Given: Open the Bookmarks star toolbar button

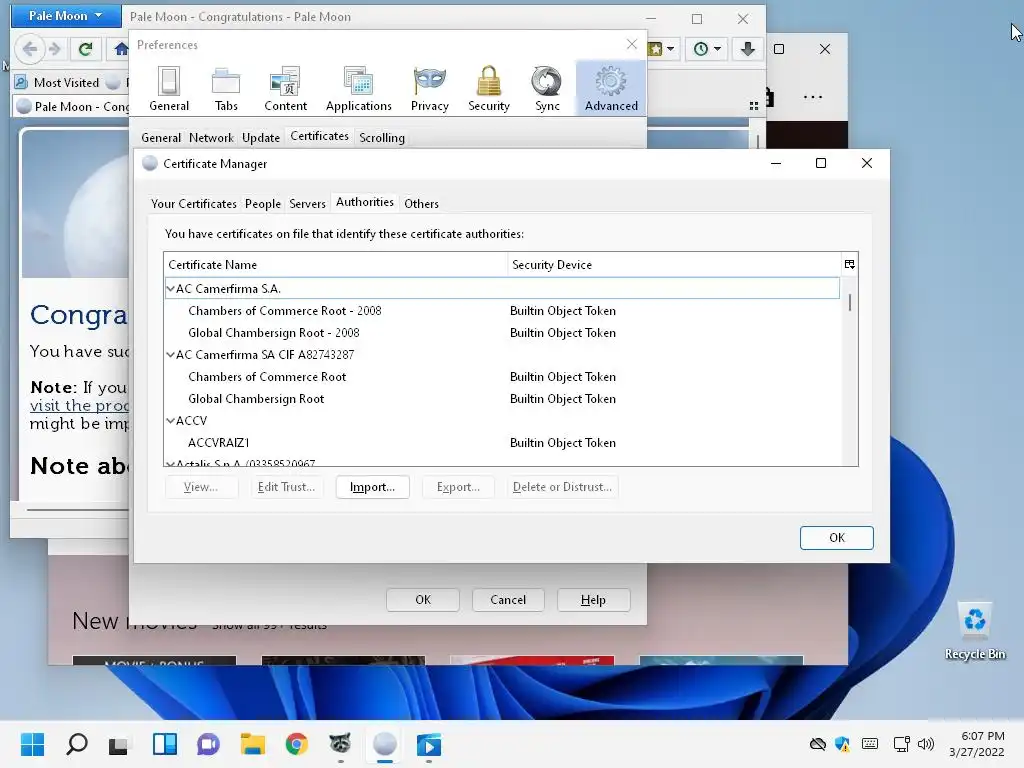Looking at the screenshot, I should tap(661, 49).
